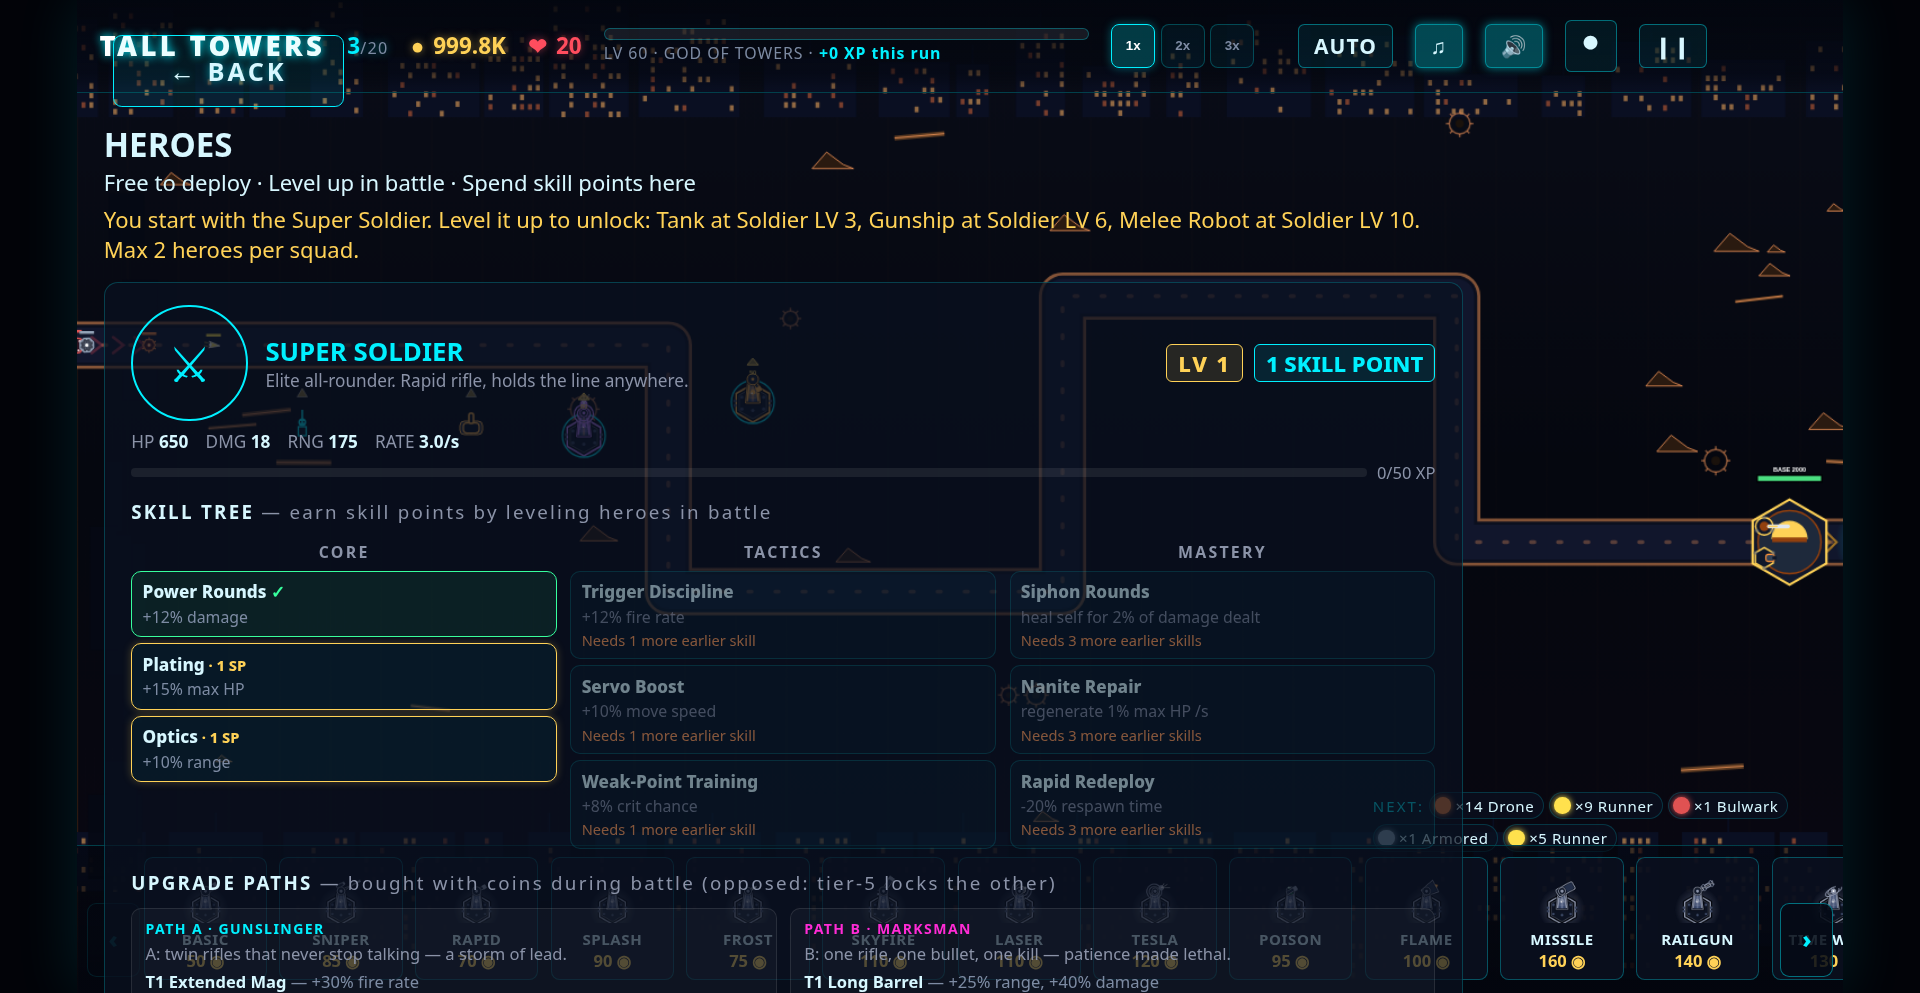Click the x14 Drone enemy chip
The height and width of the screenshot is (993, 1920).
click(x=1487, y=806)
